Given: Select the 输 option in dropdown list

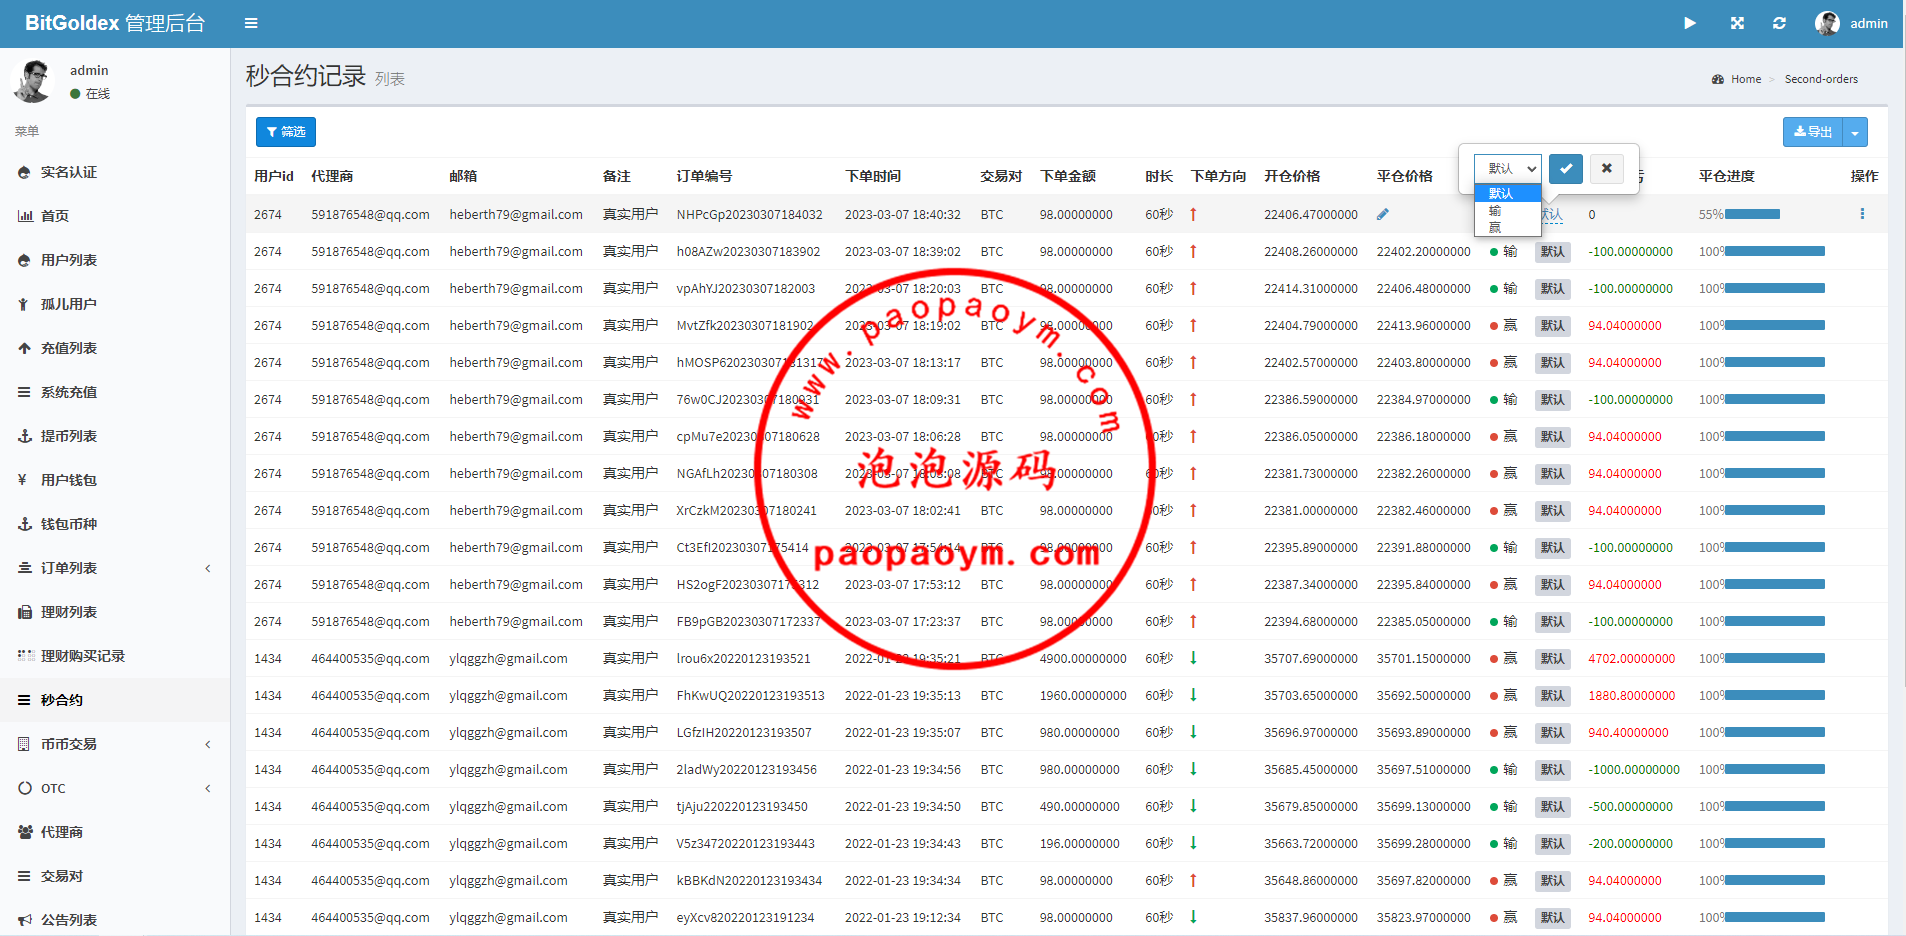Looking at the screenshot, I should (x=1496, y=211).
